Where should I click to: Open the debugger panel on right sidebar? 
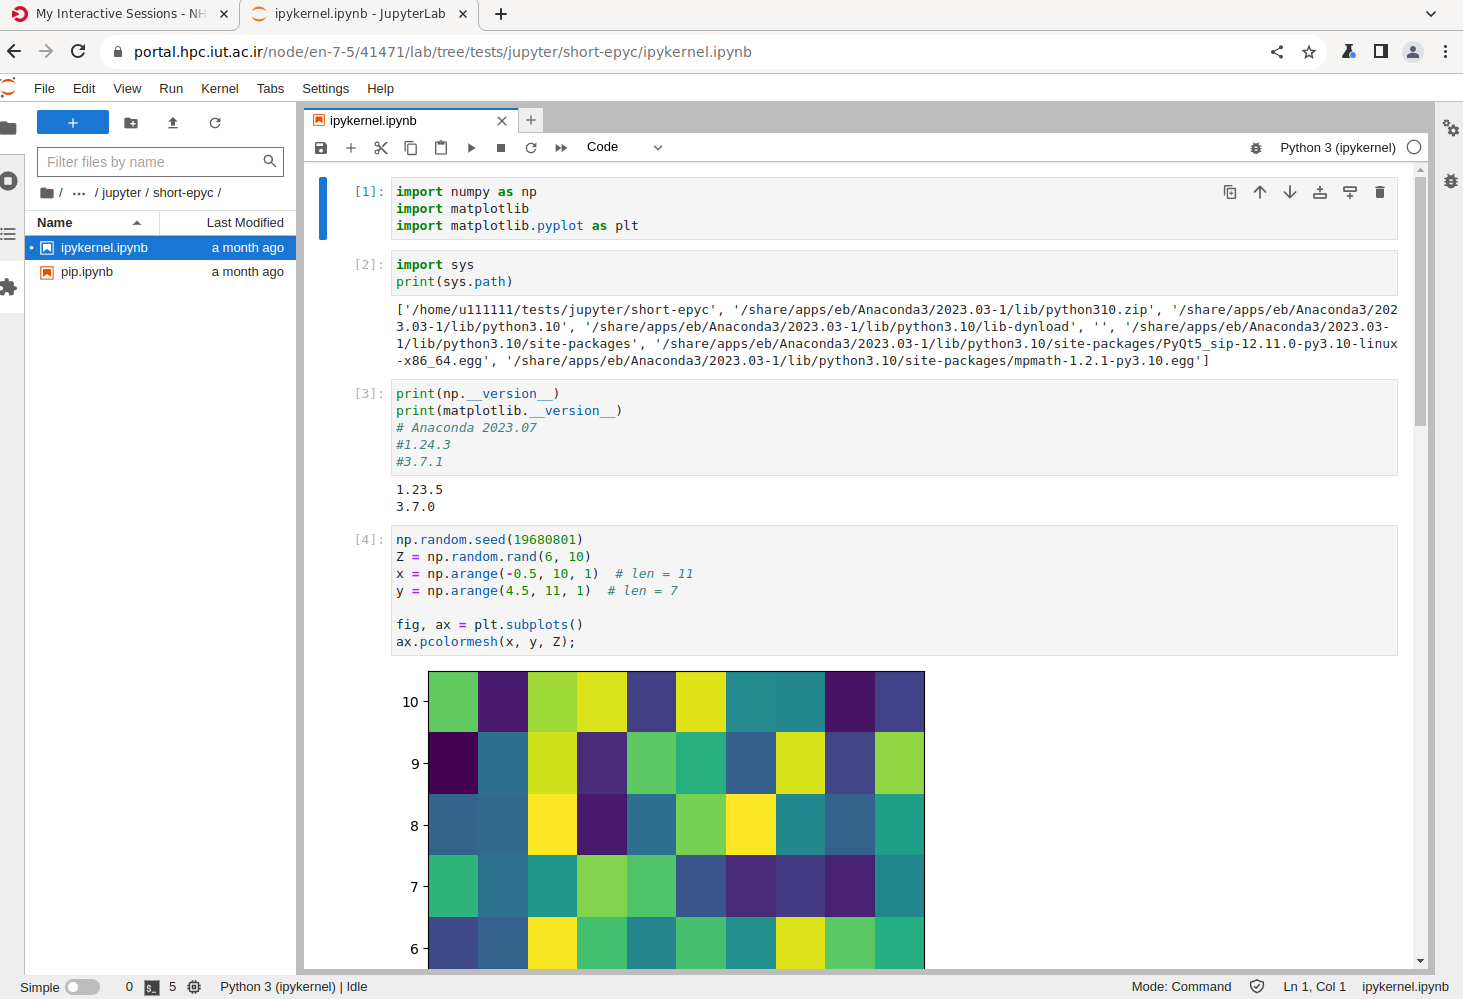click(x=1450, y=181)
